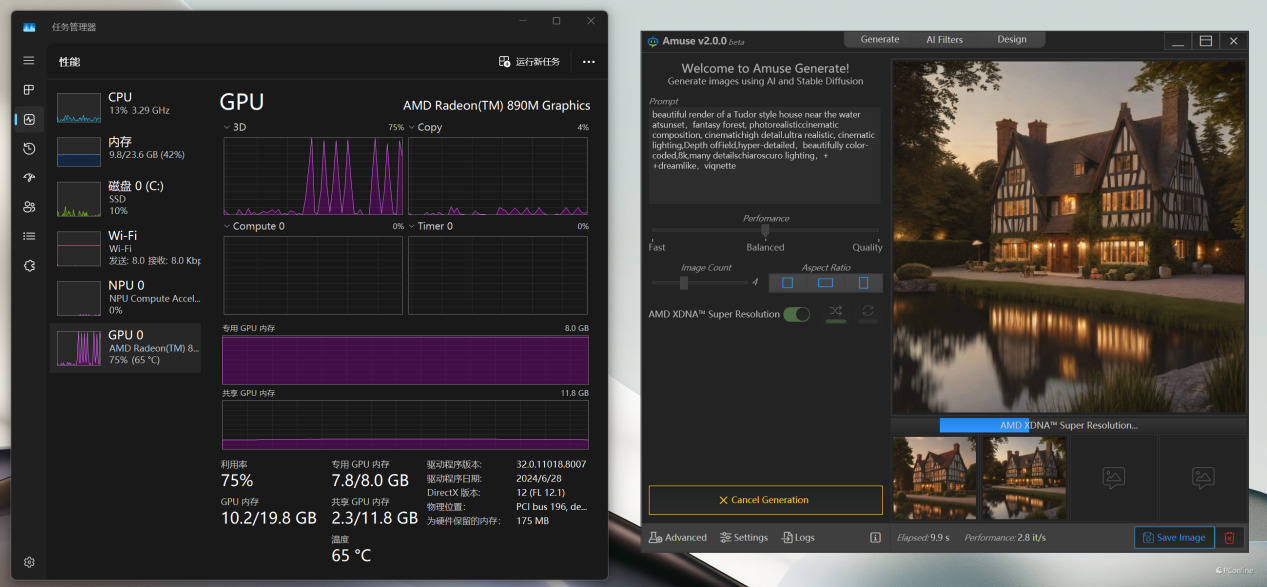The width and height of the screenshot is (1267, 587).
Task: Select landscape aspect ratio
Action: (x=825, y=283)
